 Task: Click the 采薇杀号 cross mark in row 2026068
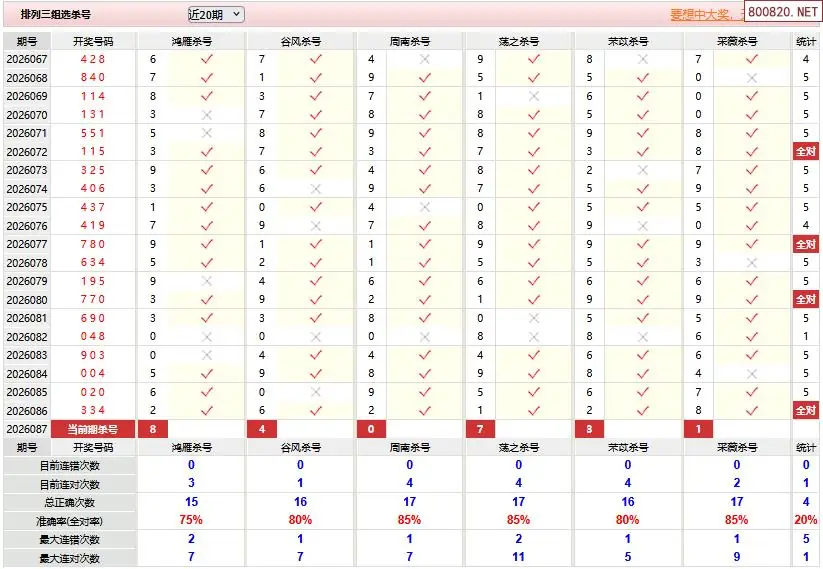[752, 78]
